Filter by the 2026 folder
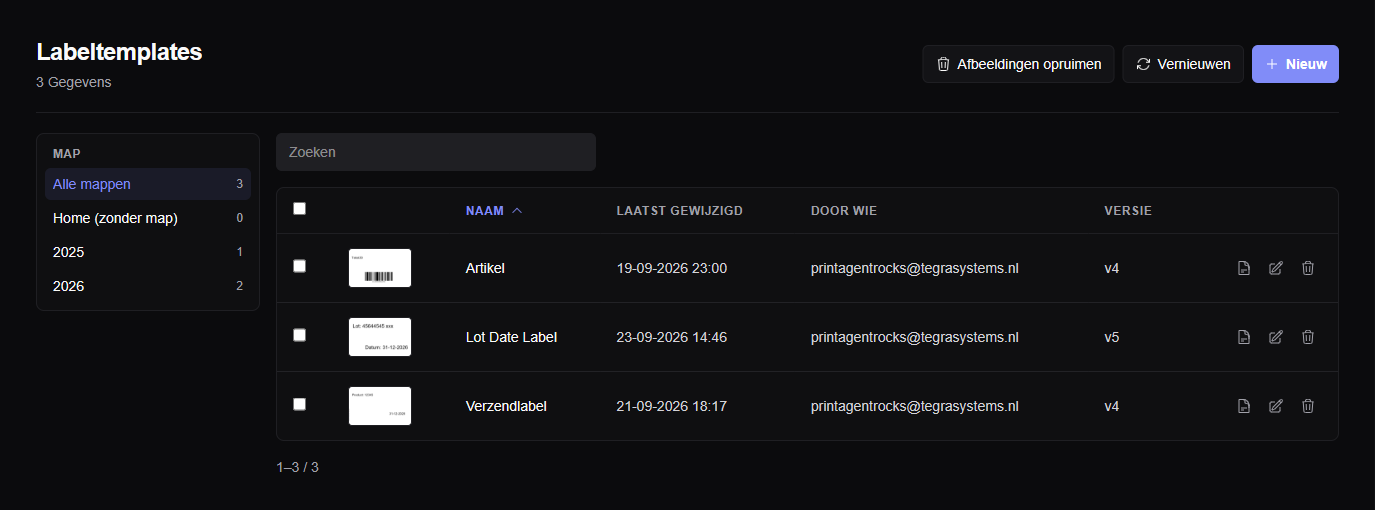1375x510 pixels. tap(148, 286)
